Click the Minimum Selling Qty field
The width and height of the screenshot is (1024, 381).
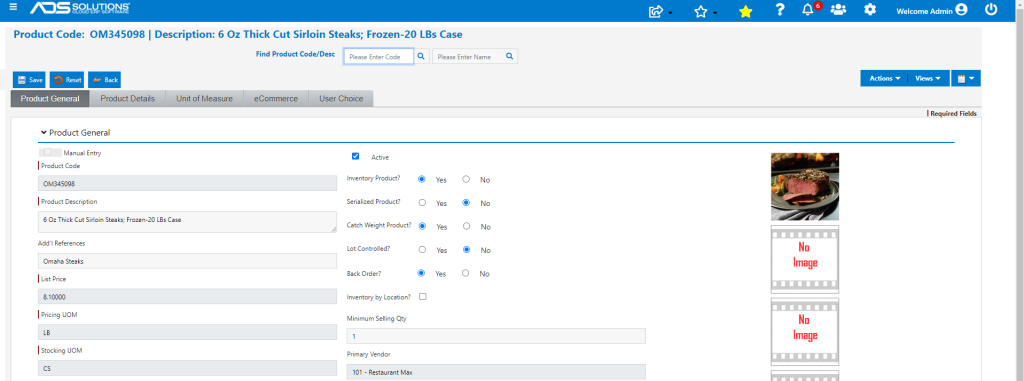click(496, 336)
